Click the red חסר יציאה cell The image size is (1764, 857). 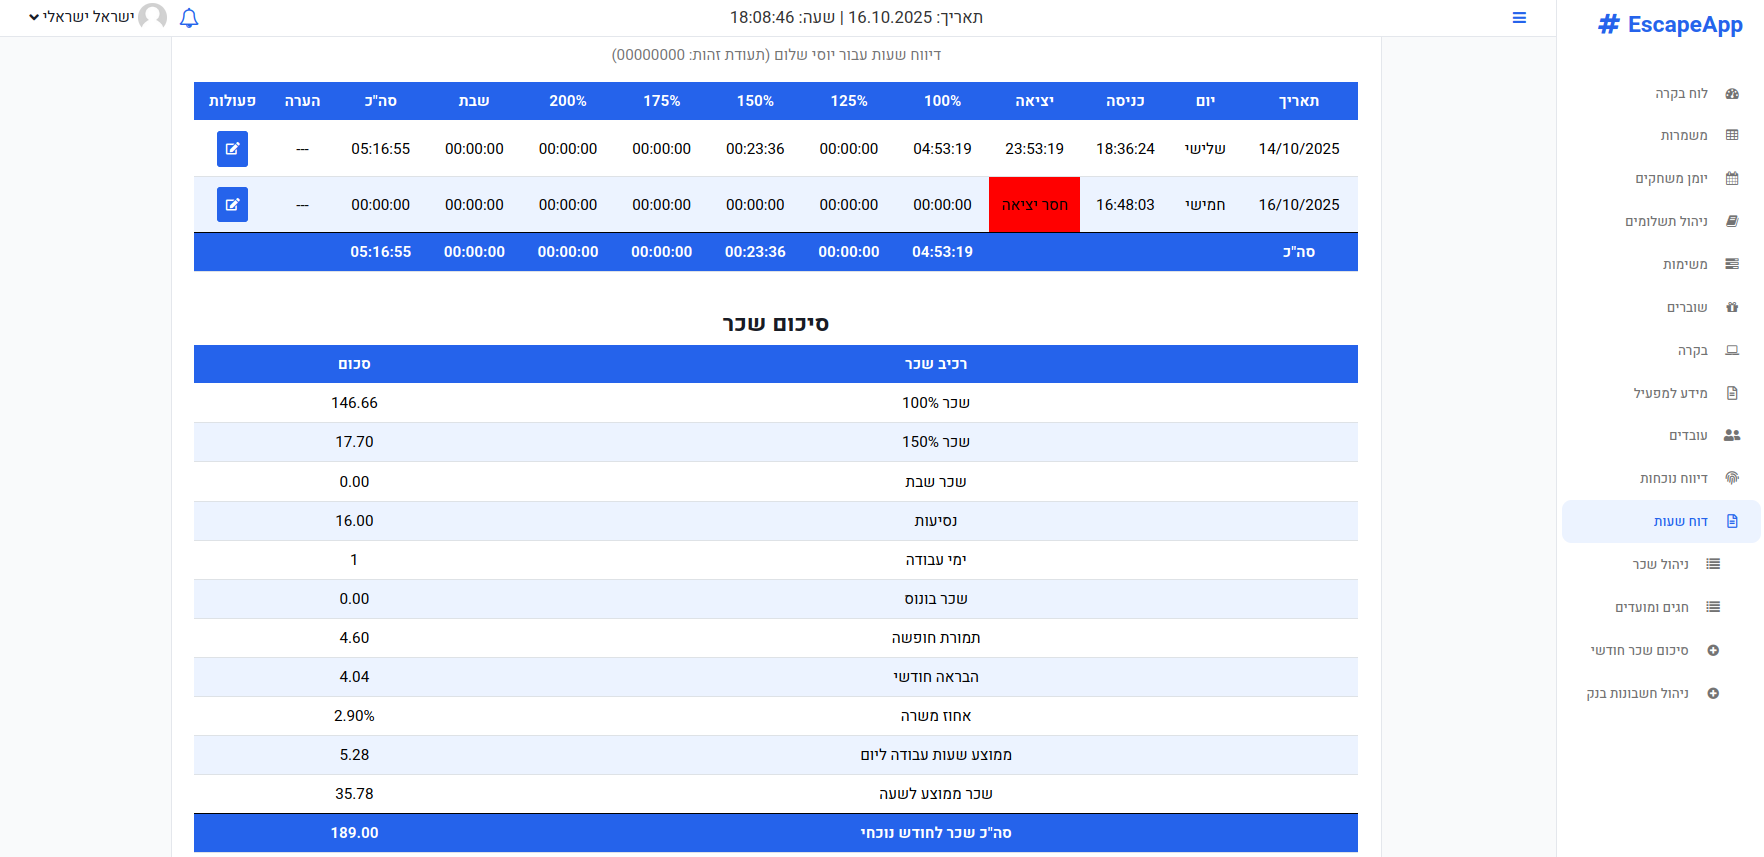(1034, 205)
